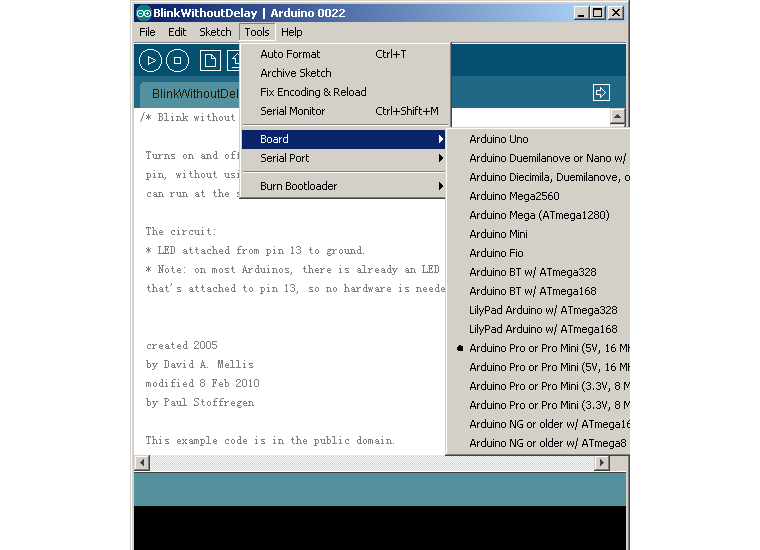Select Arduino Fio board
This screenshot has width=760, height=550.
tap(539, 253)
